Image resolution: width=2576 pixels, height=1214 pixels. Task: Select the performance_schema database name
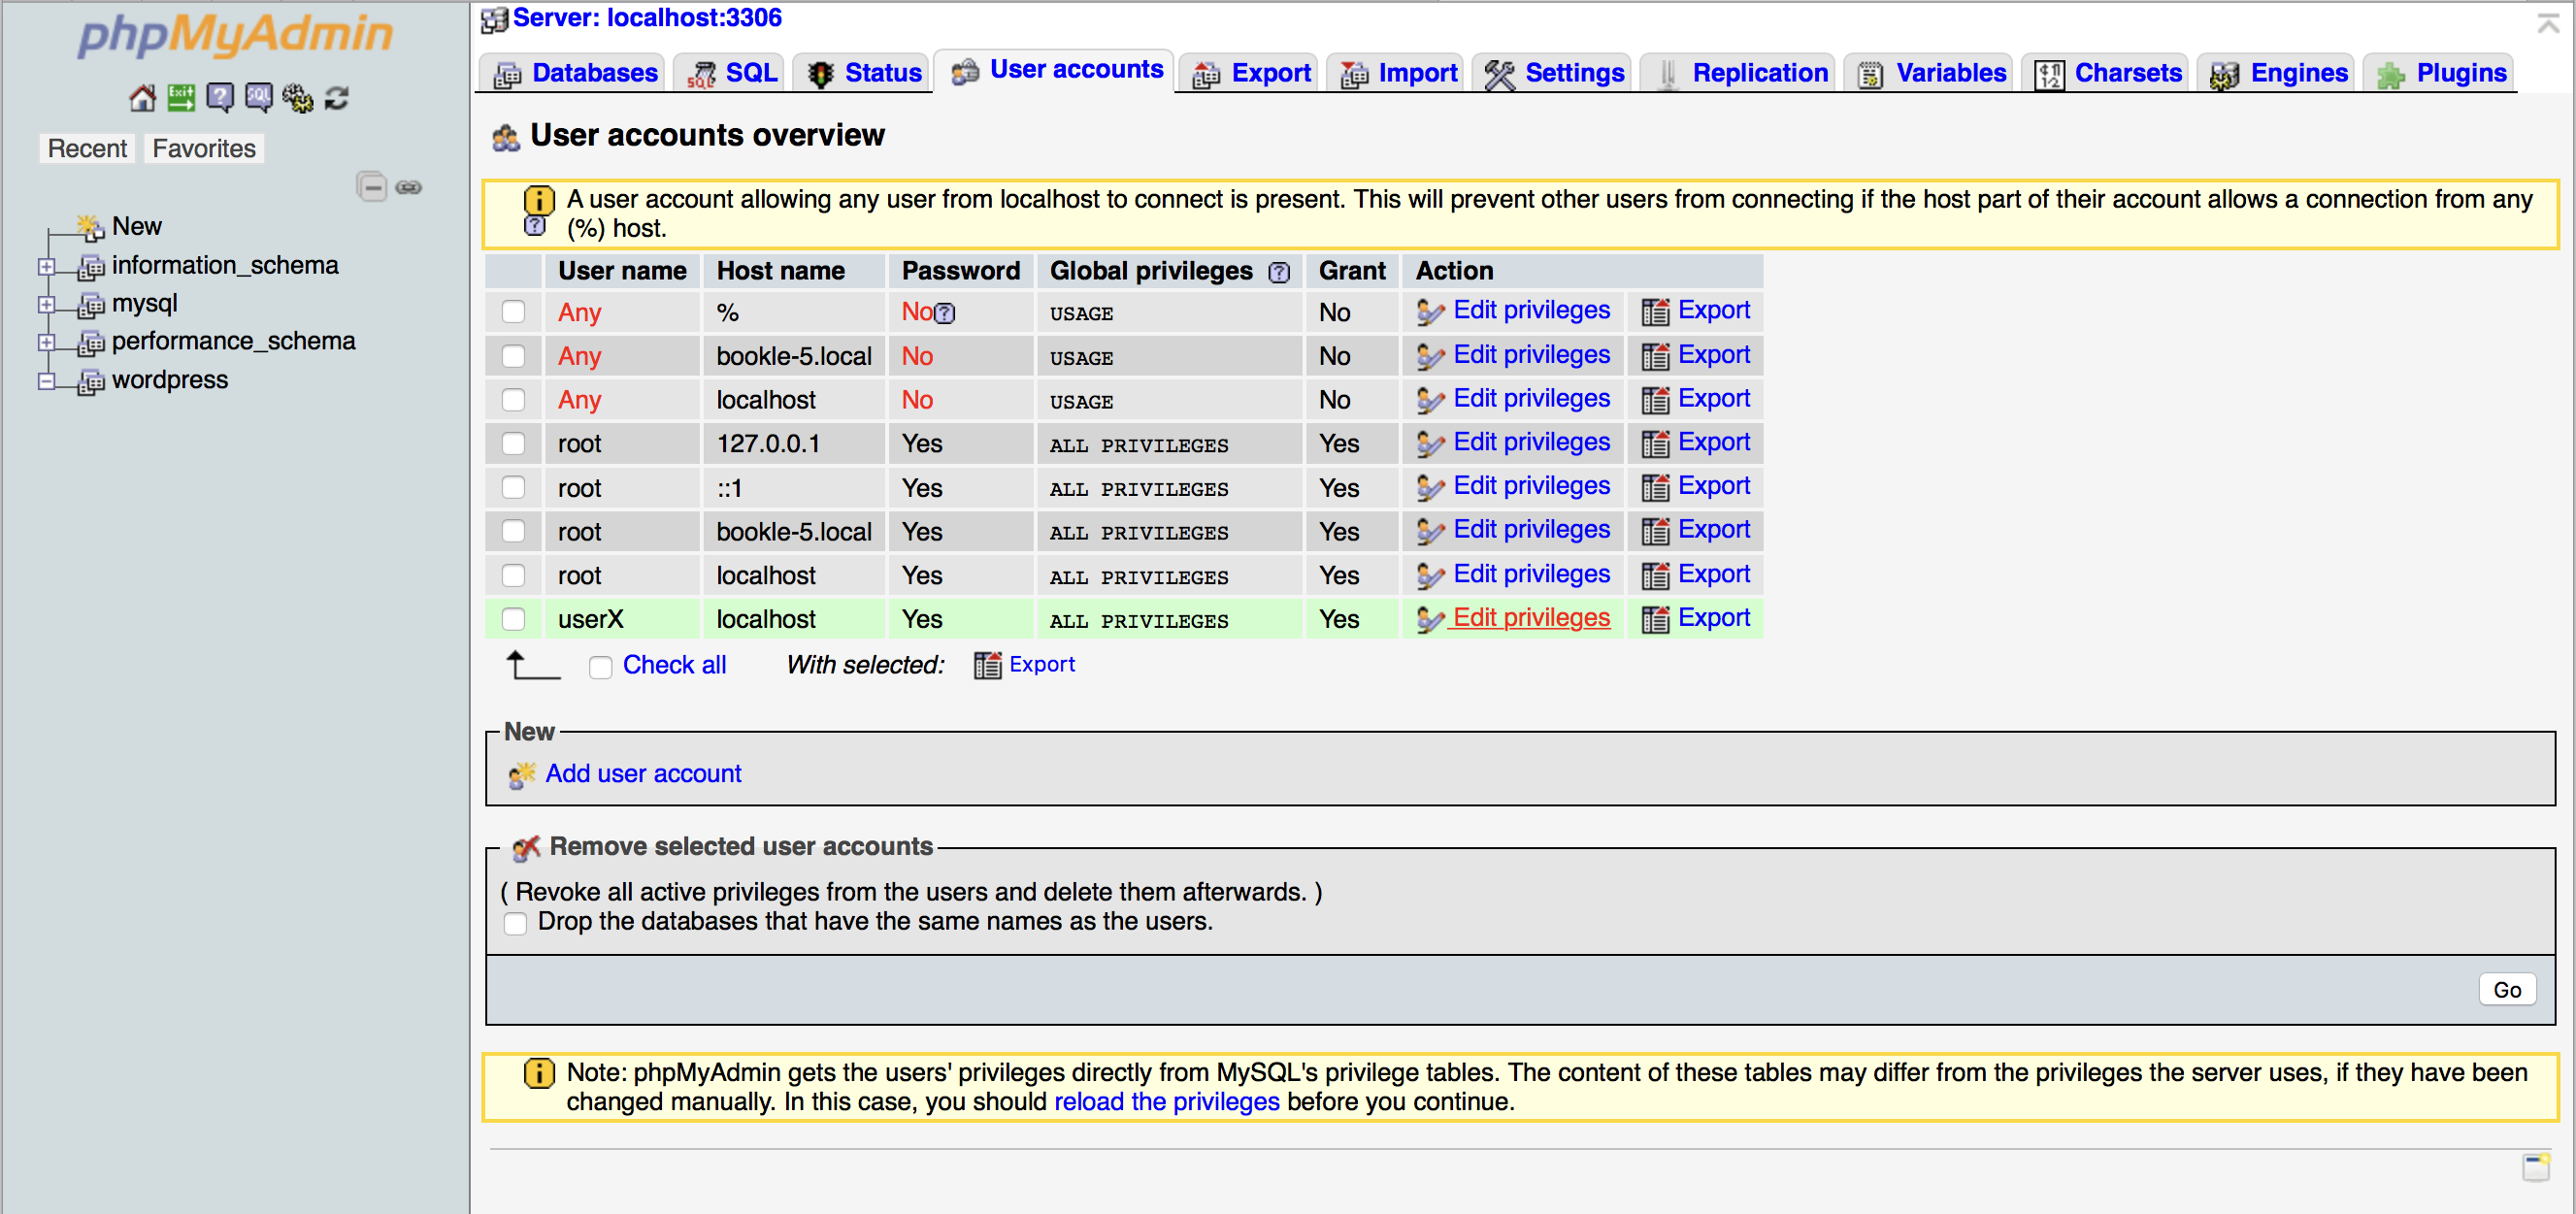[x=233, y=341]
